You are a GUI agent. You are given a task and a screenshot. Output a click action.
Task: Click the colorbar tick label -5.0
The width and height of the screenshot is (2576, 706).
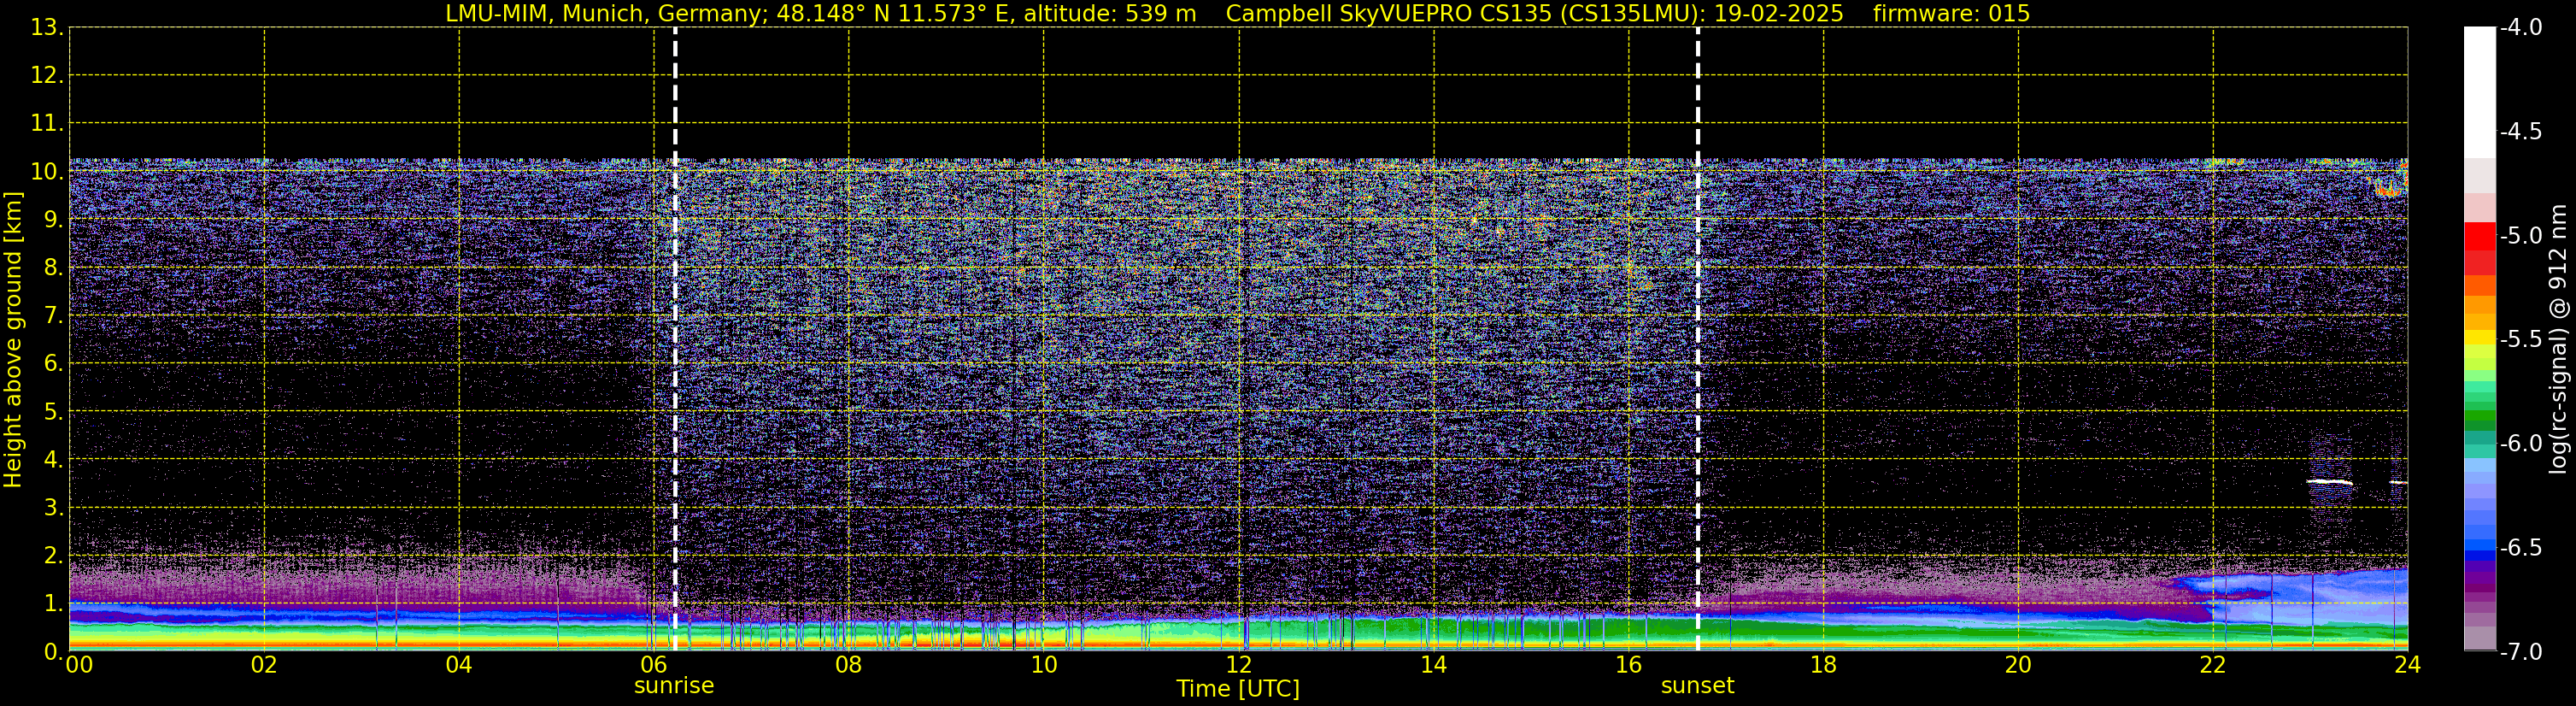pyautogui.click(x=2520, y=236)
